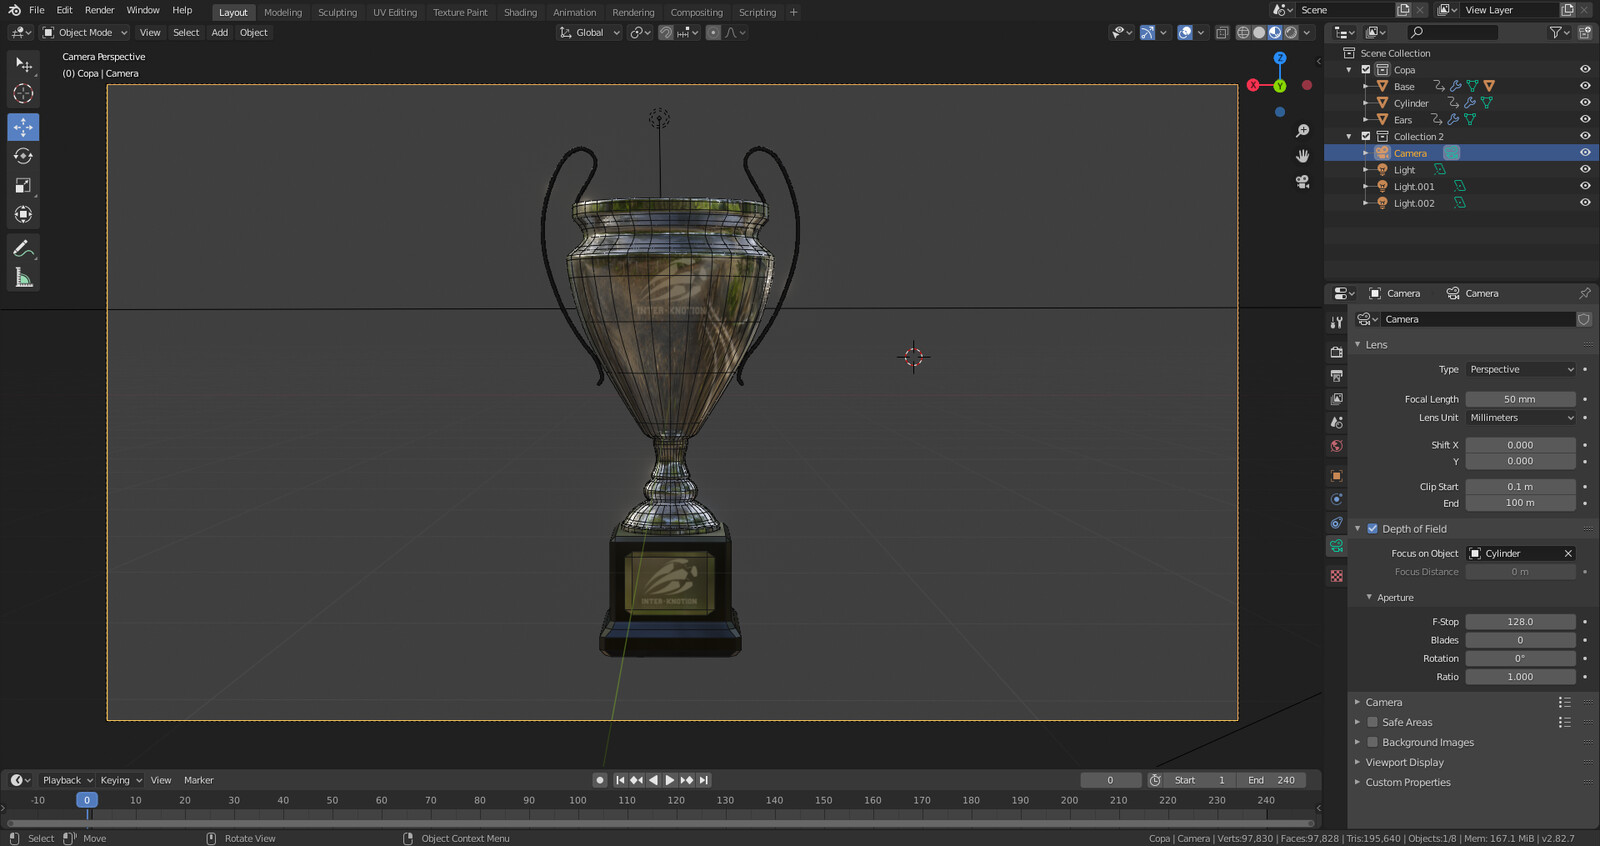Switch to the UV Editing workspace tab
Viewport: 1600px width, 846px height.
pos(395,13)
